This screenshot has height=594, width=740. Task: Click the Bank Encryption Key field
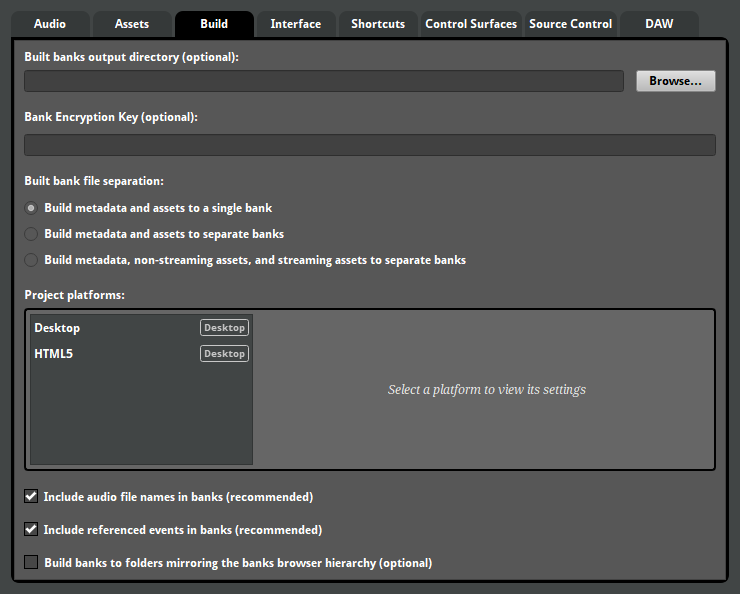pyautogui.click(x=369, y=145)
